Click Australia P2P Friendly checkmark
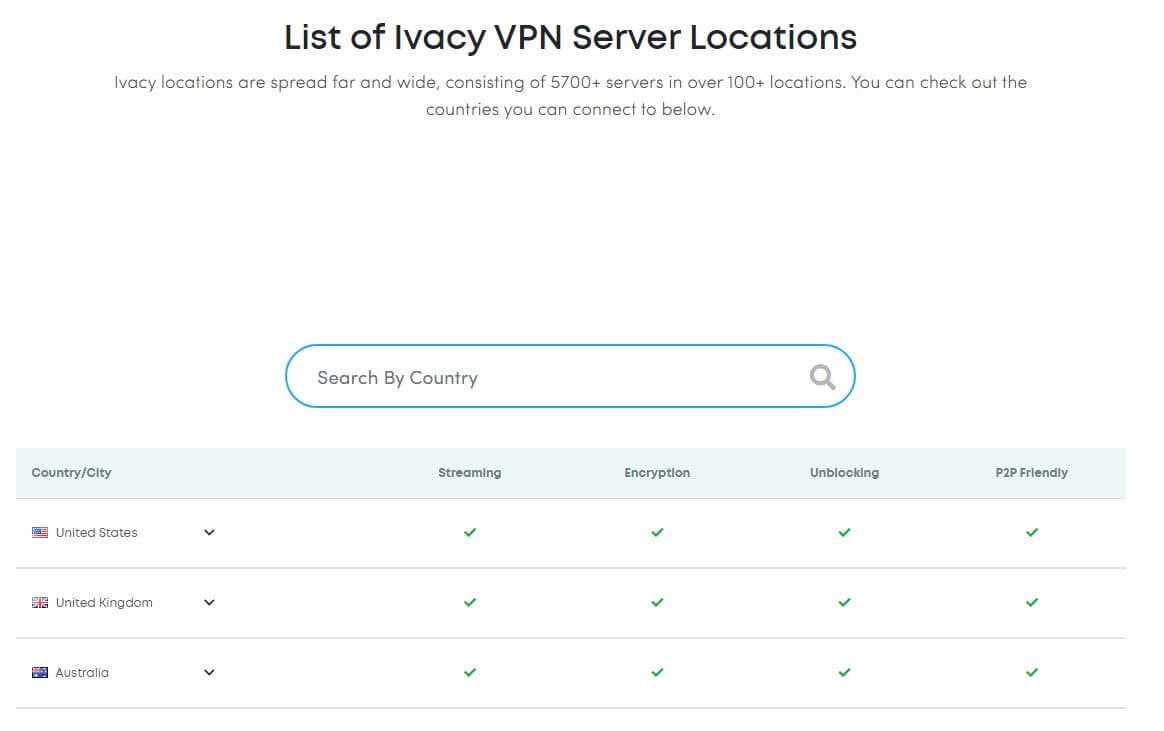This screenshot has width=1164, height=731. pos(1032,672)
